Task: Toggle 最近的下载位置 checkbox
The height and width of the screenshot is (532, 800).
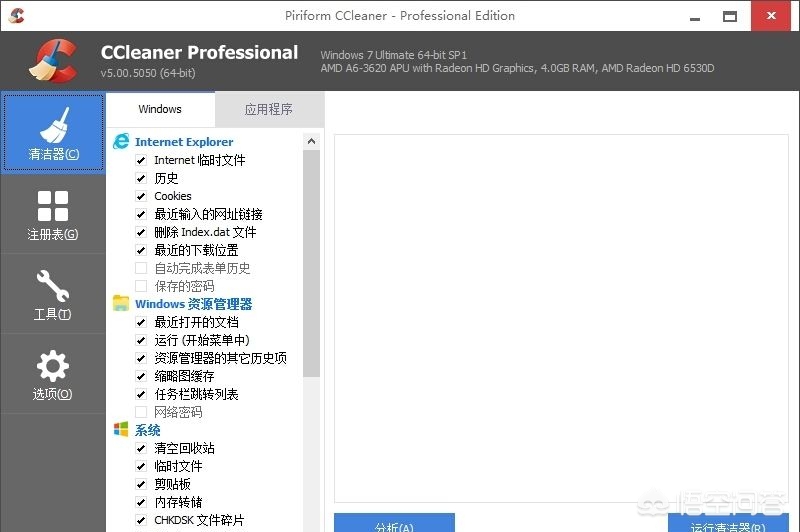Action: tap(141, 250)
